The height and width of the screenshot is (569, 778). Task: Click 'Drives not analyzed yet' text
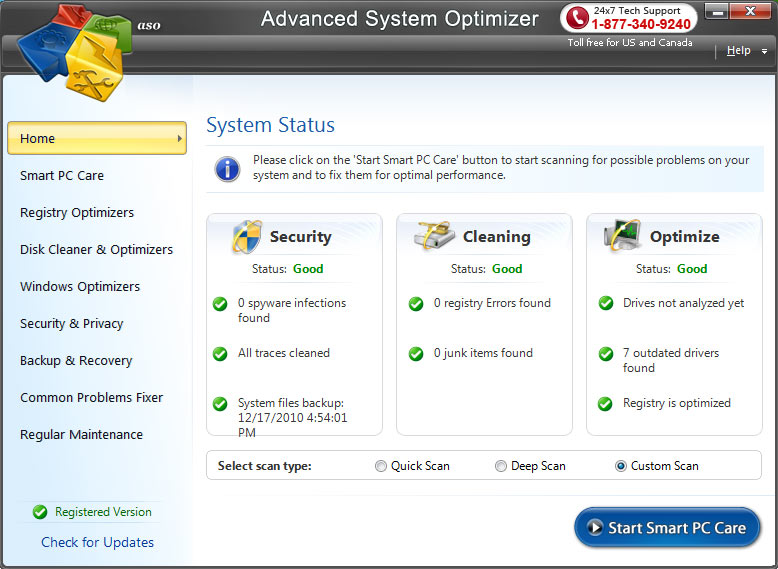683,303
